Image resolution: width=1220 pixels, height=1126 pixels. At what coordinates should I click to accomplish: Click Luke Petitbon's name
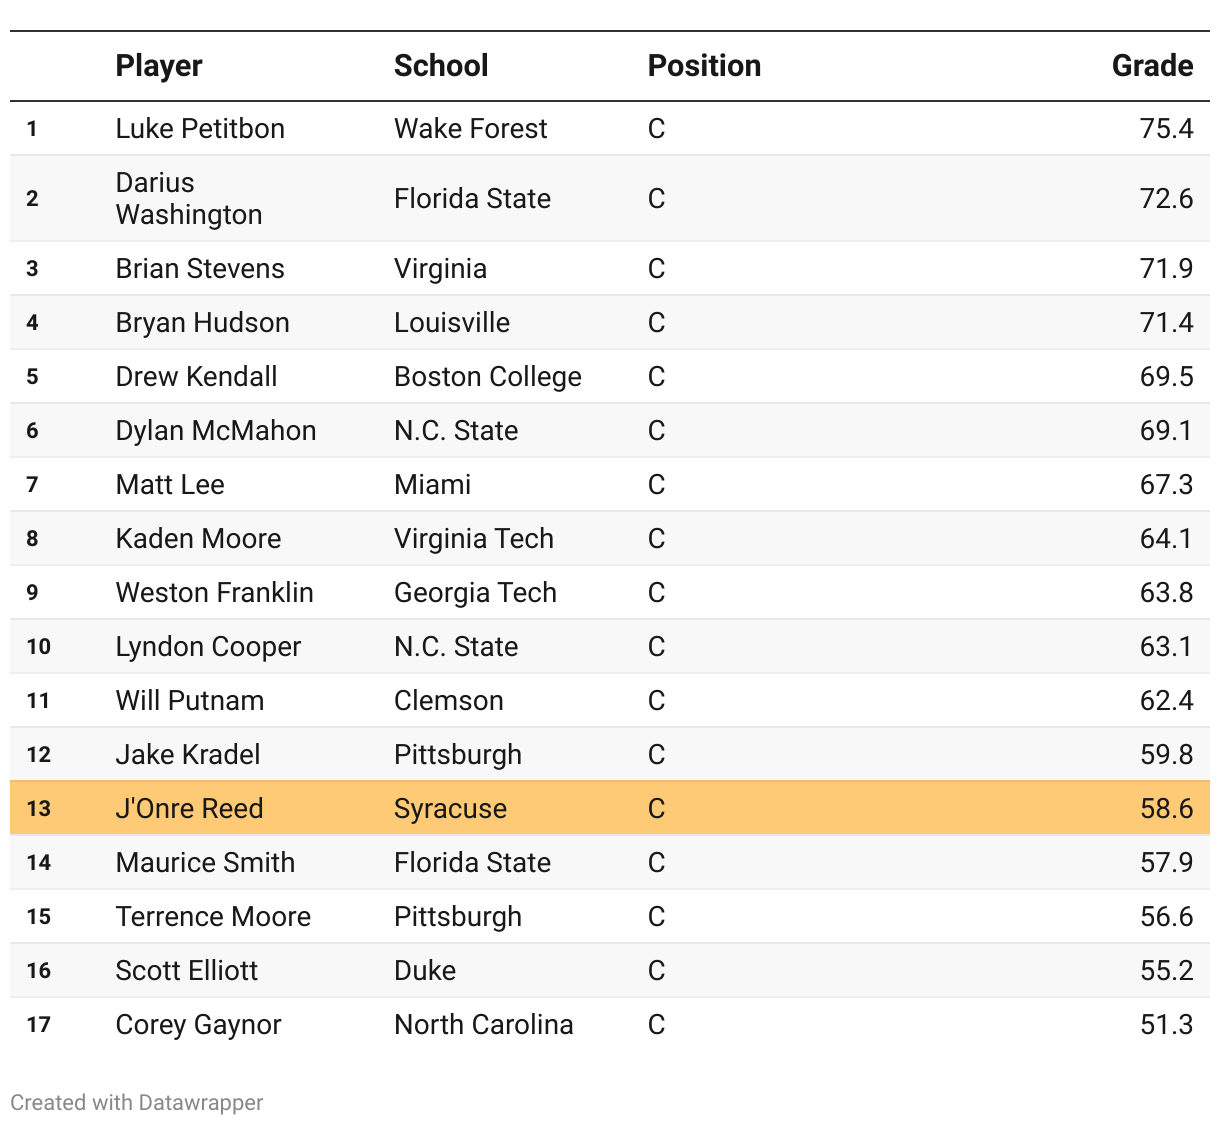pos(200,129)
